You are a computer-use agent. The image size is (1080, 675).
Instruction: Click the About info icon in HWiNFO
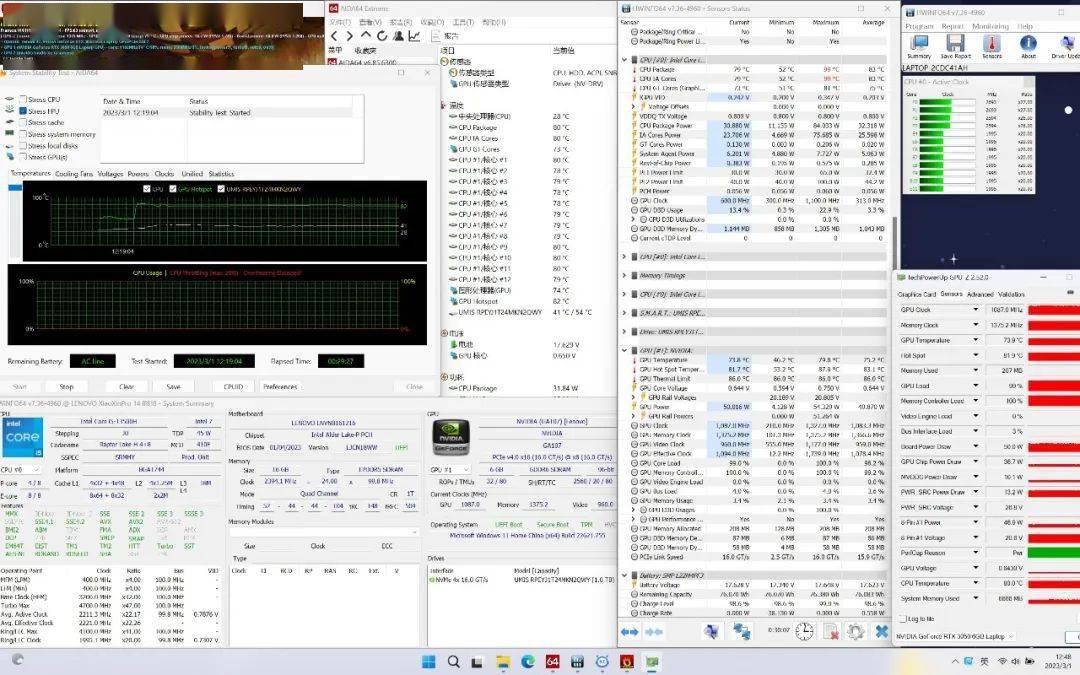tap(1028, 43)
